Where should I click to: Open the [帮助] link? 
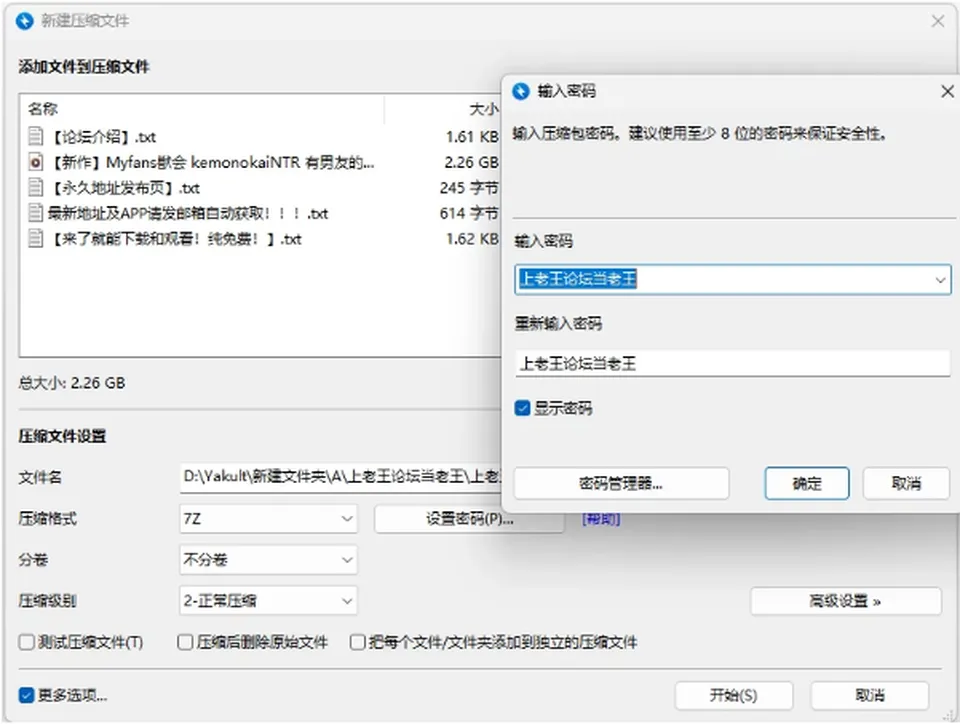[601, 519]
